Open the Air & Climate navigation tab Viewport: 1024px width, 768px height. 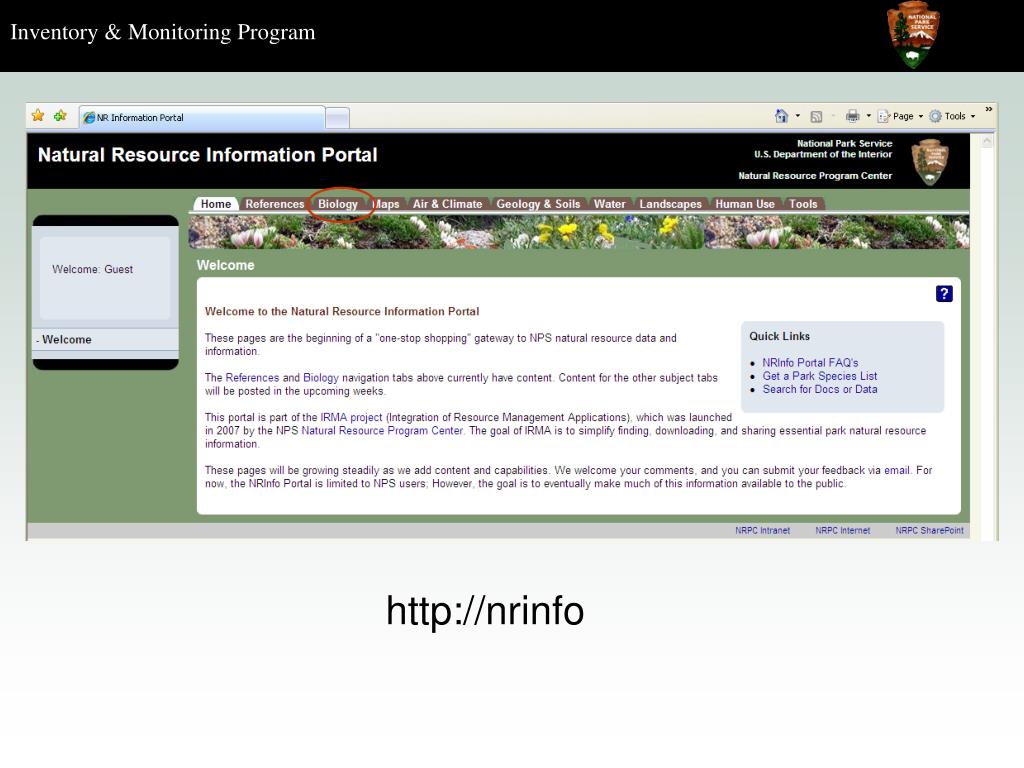[447, 204]
